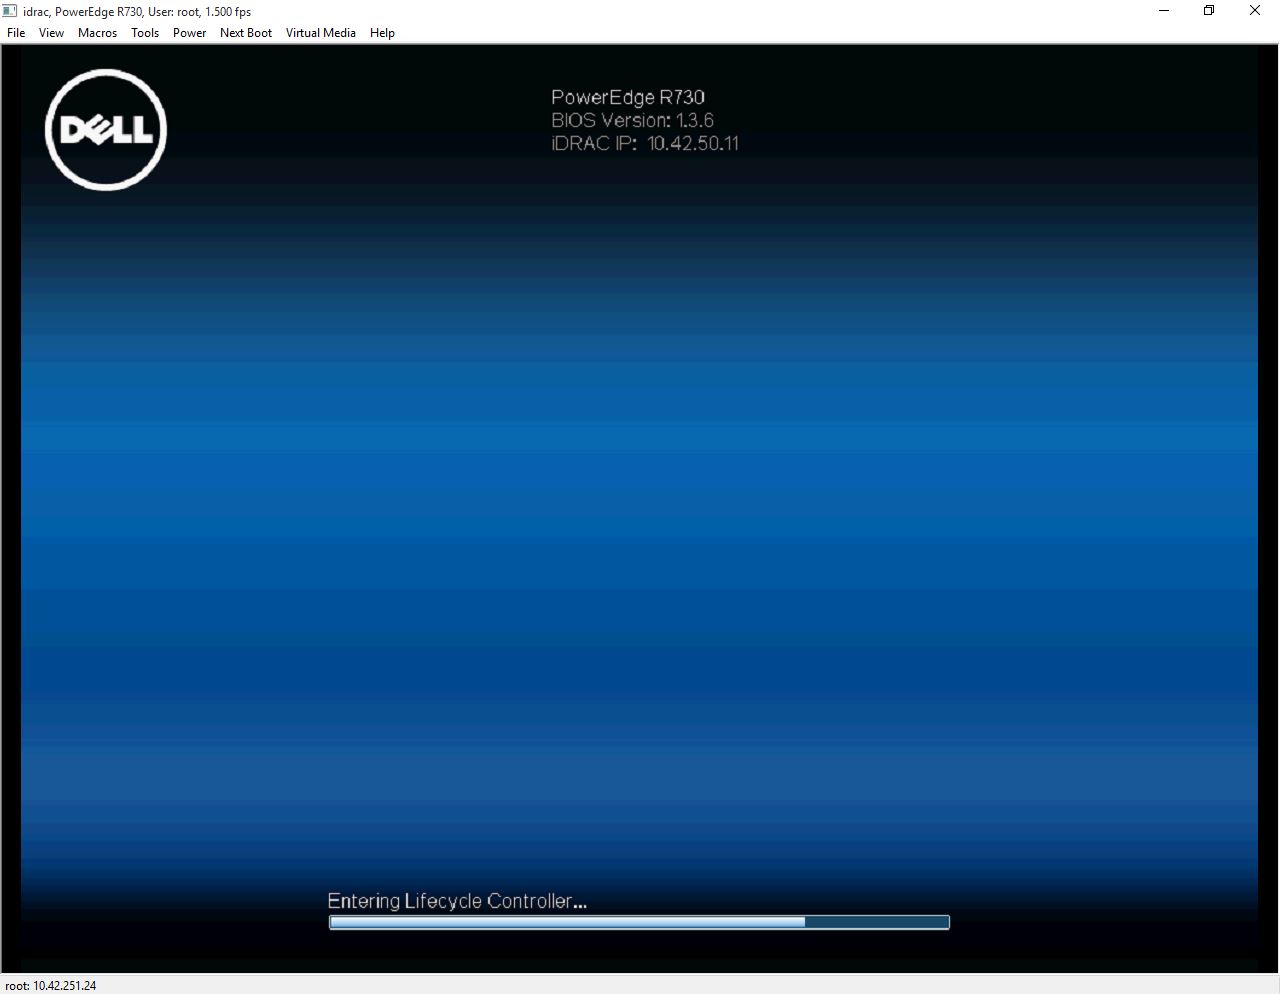This screenshot has height=994, width=1280.
Task: Open the Tools menu
Action: pos(145,33)
